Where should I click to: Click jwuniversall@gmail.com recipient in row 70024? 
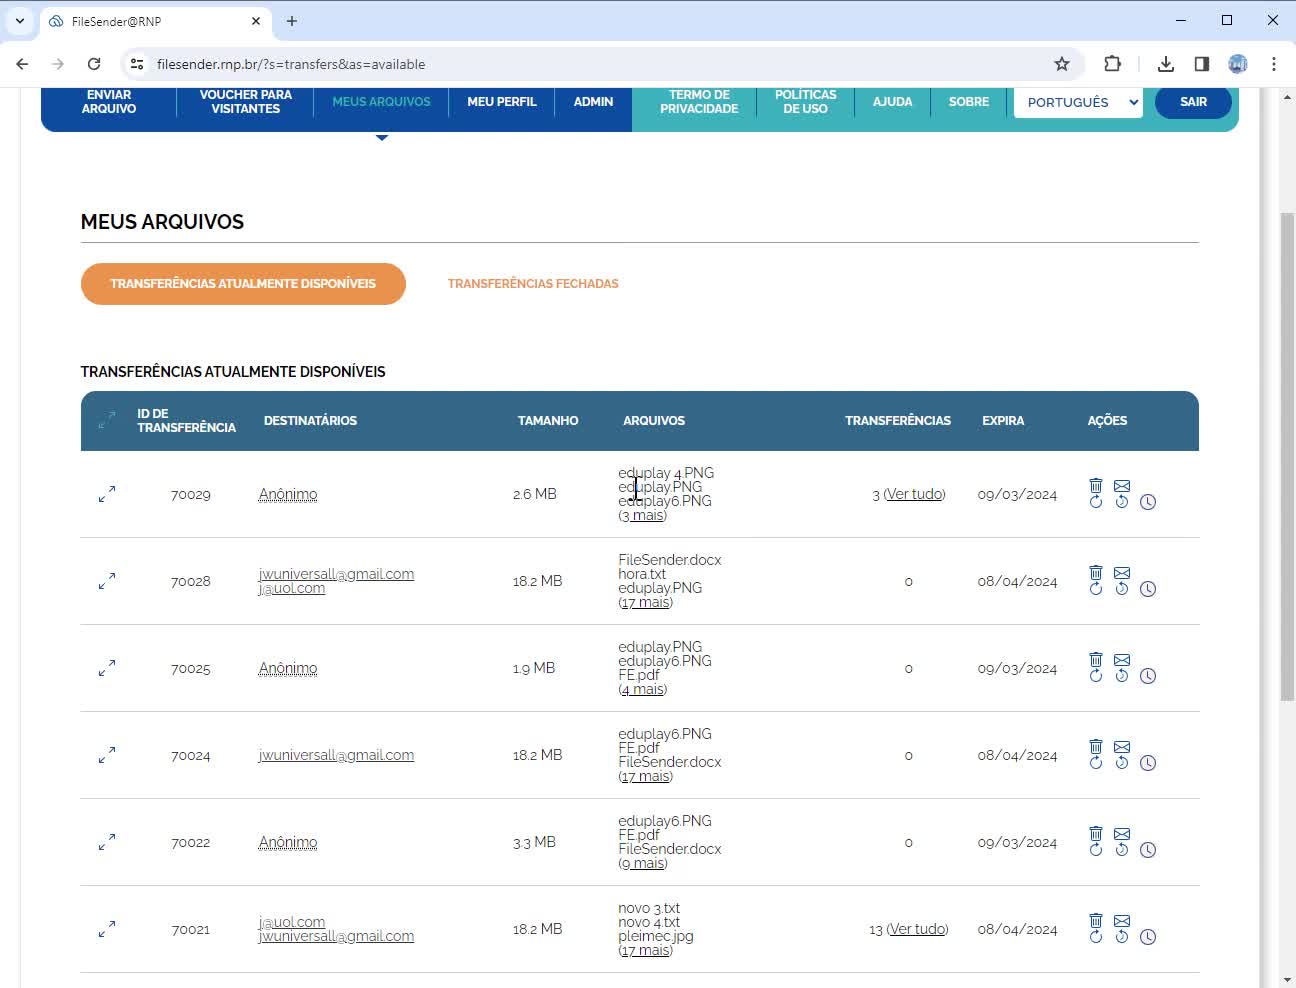[336, 755]
